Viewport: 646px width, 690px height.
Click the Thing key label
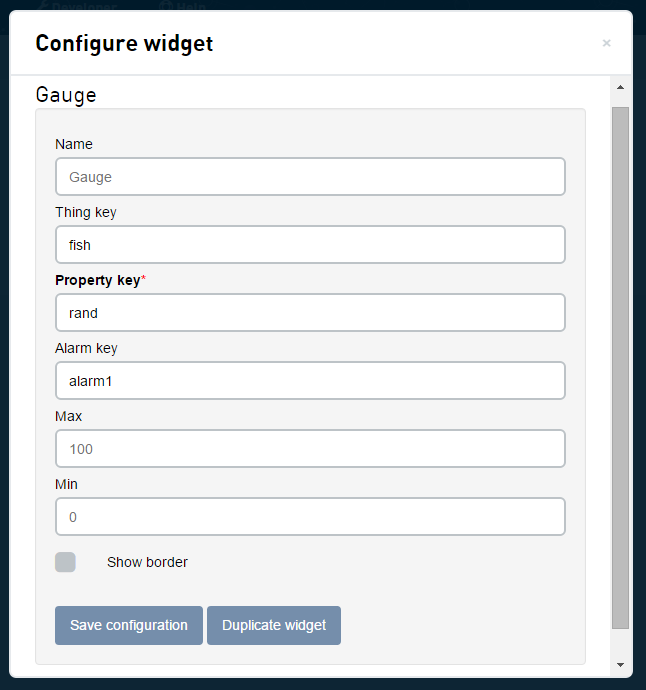86,212
